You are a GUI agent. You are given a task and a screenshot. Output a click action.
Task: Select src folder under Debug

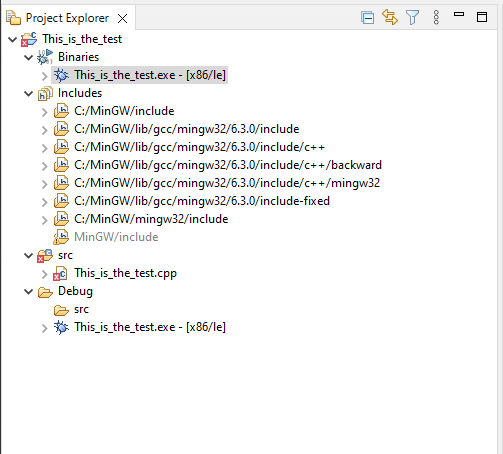[x=81, y=309]
